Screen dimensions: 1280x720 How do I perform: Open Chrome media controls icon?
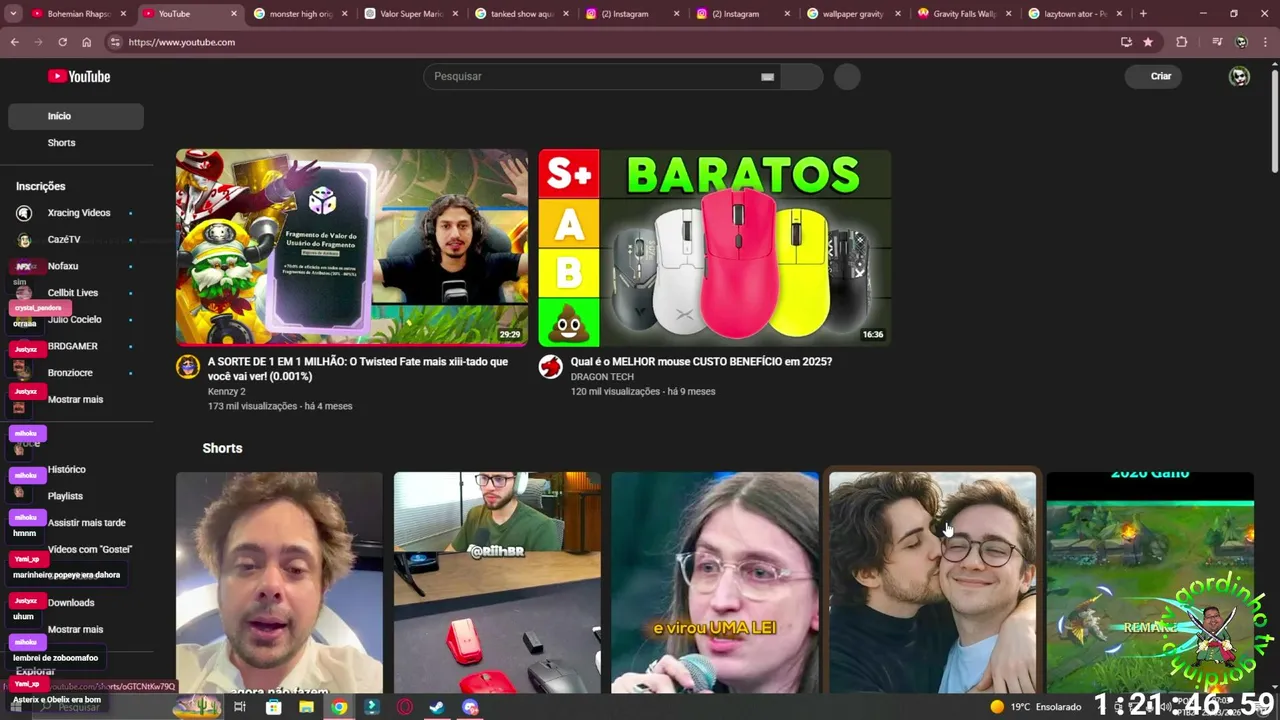pyautogui.click(x=1217, y=42)
